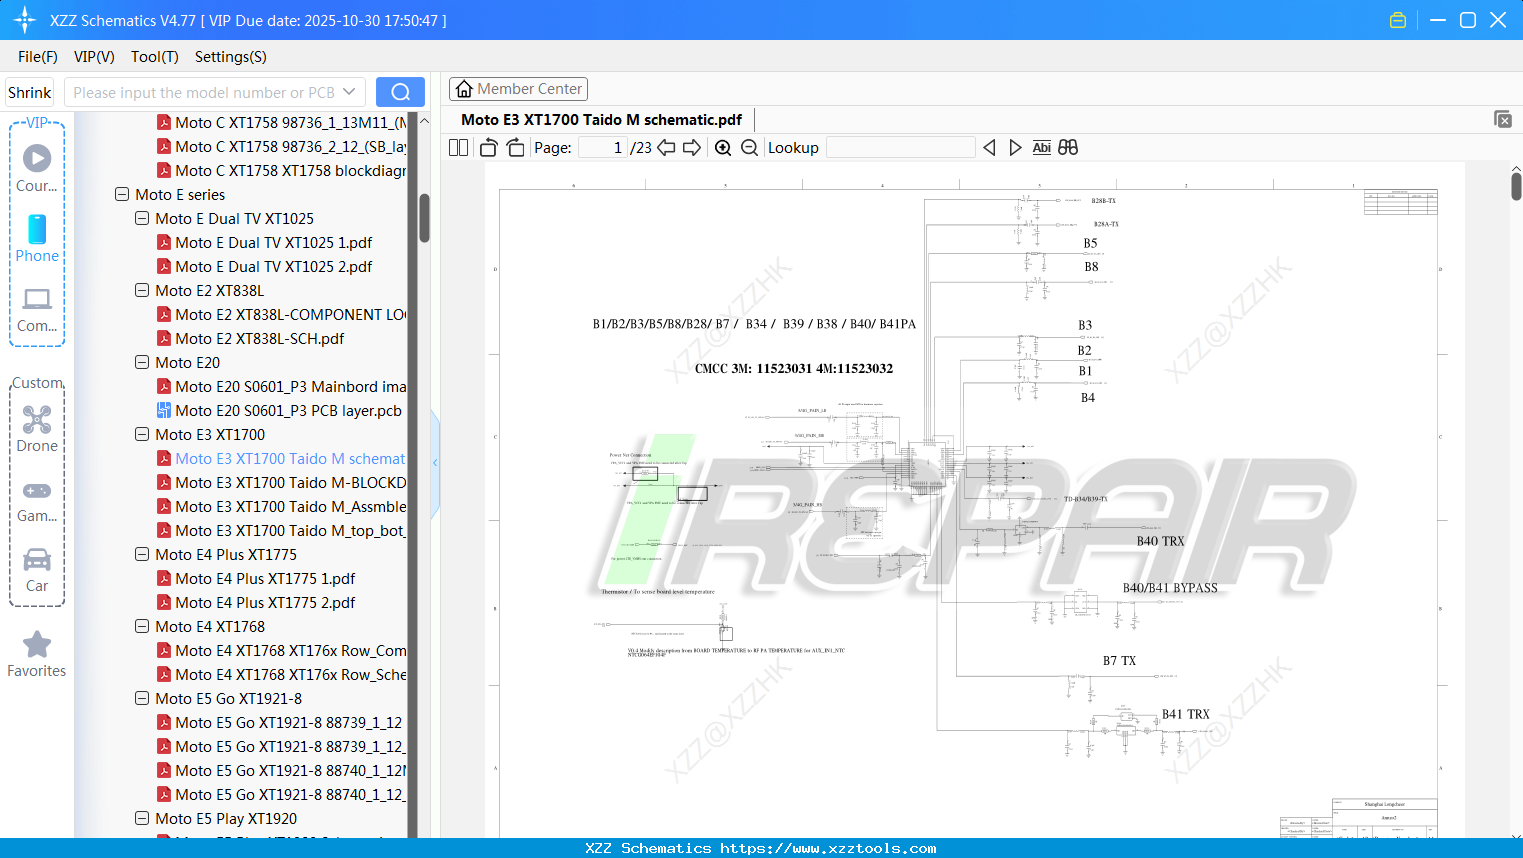Start a search with the blue magnifier button
Screen dimensions: 1523x858
(x=399, y=91)
